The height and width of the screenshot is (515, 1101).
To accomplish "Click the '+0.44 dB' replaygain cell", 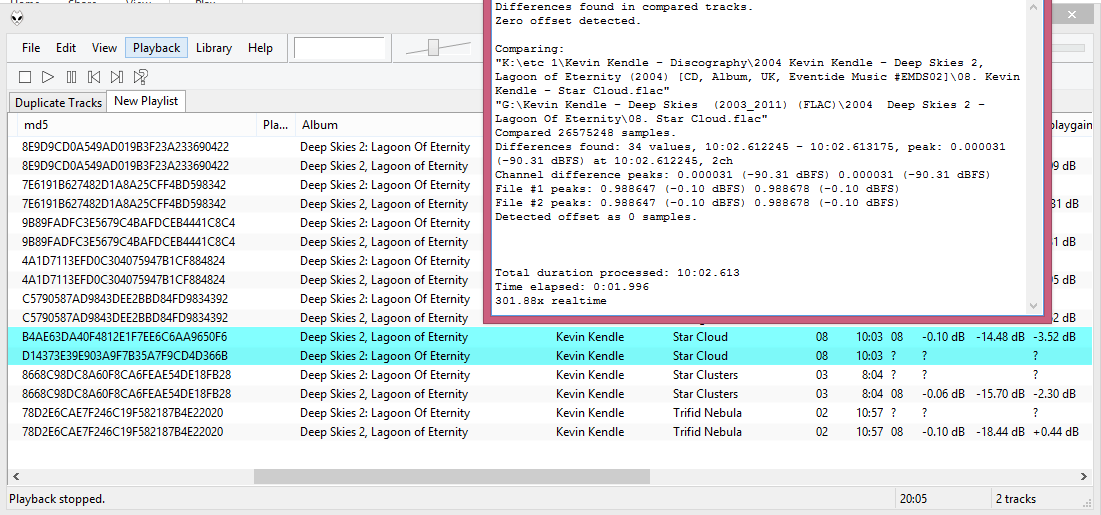I will [x=1055, y=431].
